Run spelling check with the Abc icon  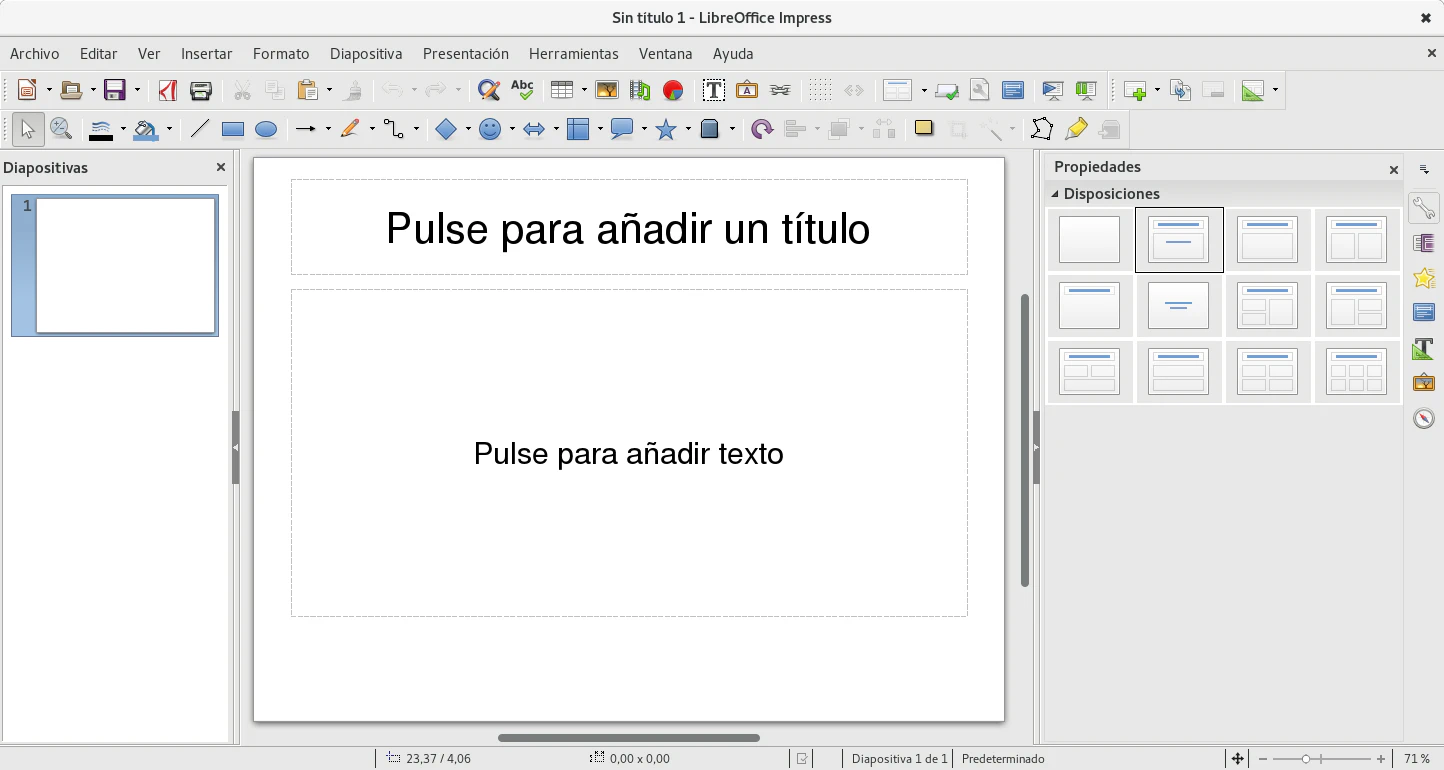coord(522,90)
